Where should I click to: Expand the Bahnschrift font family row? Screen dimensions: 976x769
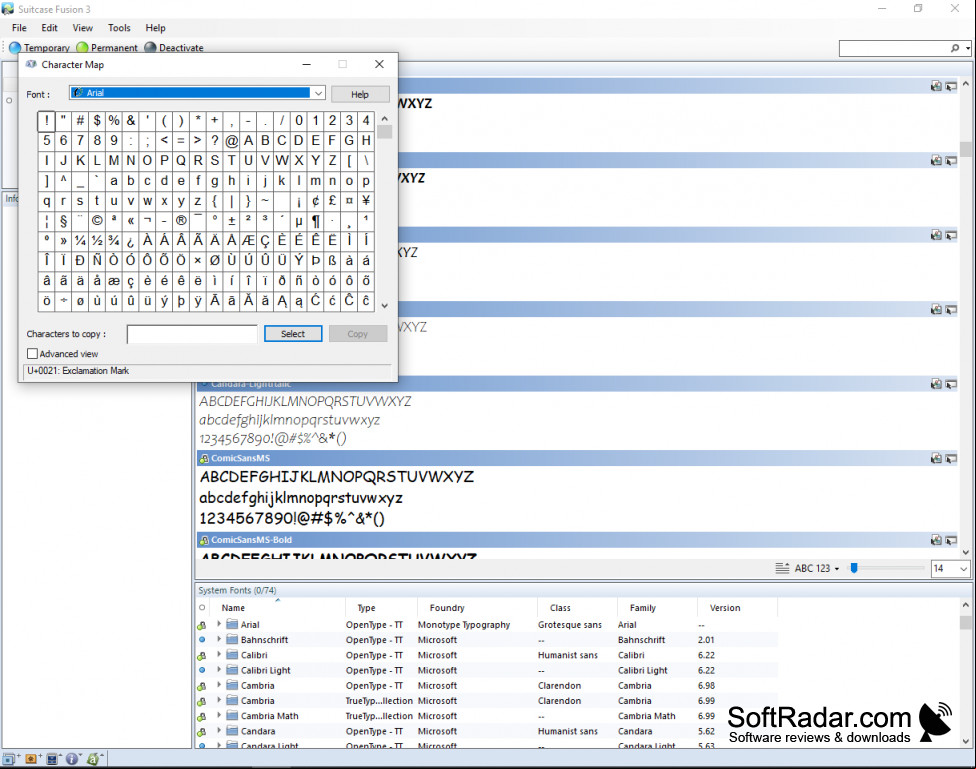coord(219,639)
